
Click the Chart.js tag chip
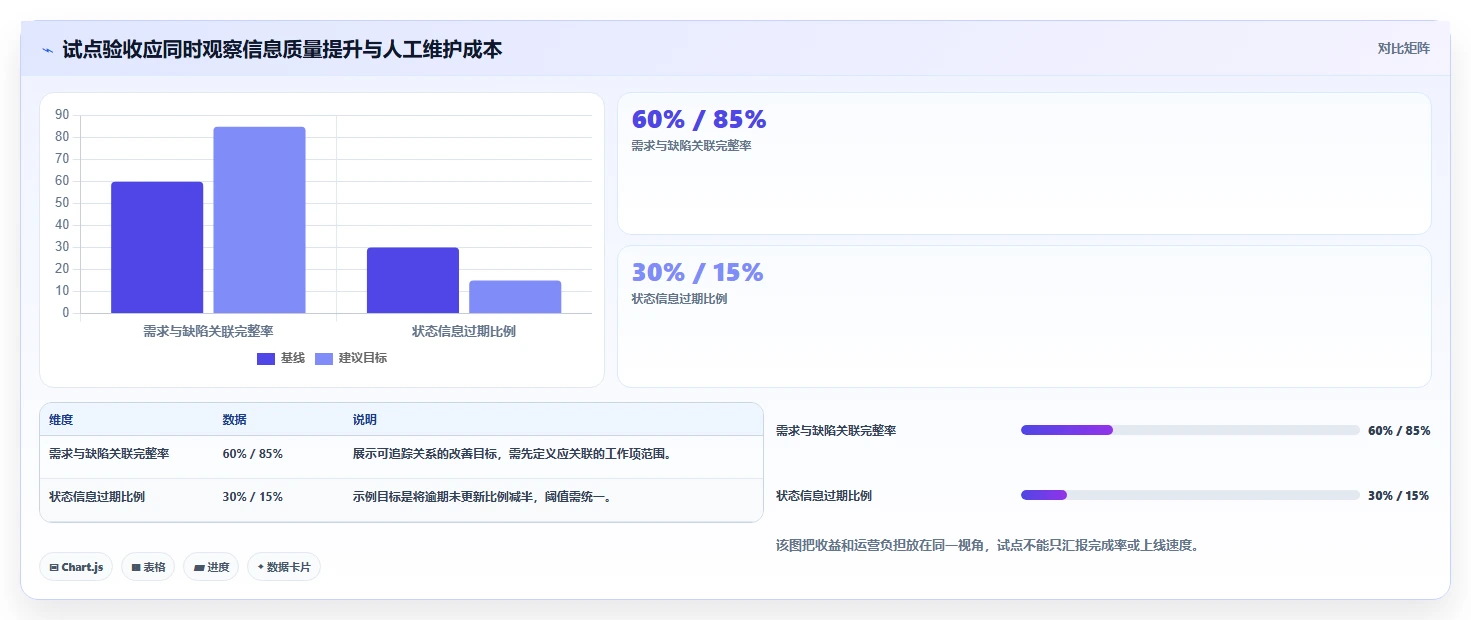coord(76,567)
